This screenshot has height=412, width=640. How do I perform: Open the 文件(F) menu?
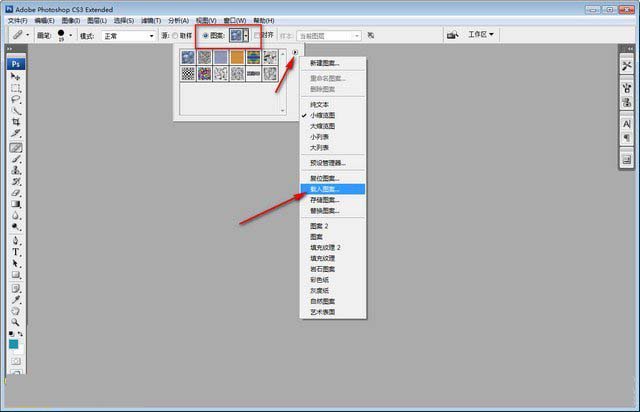[x=18, y=20]
